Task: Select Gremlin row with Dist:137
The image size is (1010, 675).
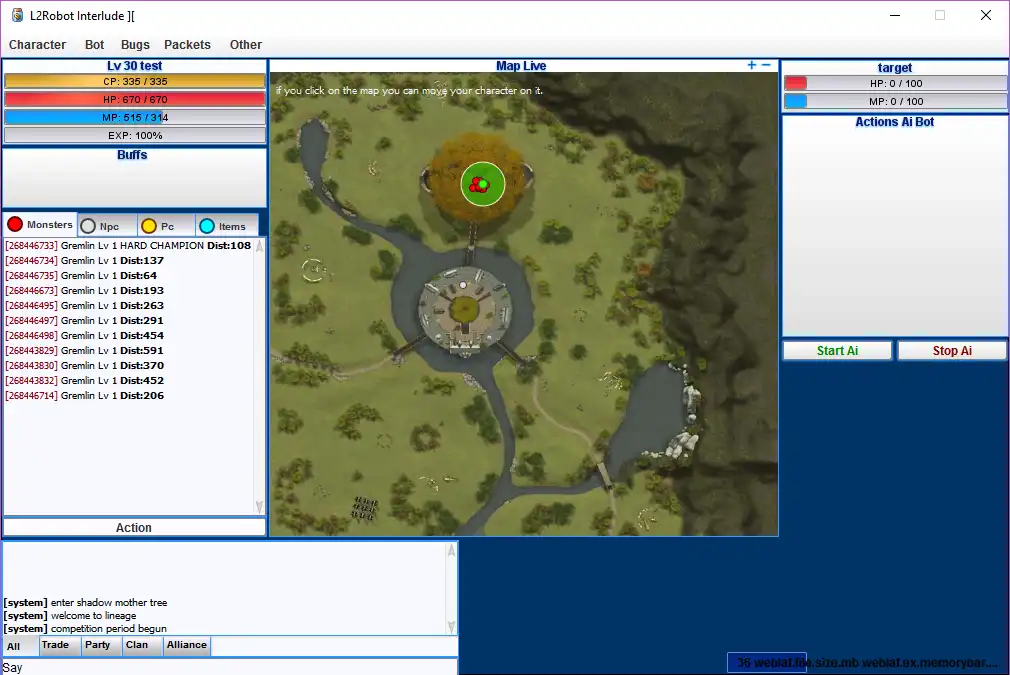Action: [x=128, y=260]
